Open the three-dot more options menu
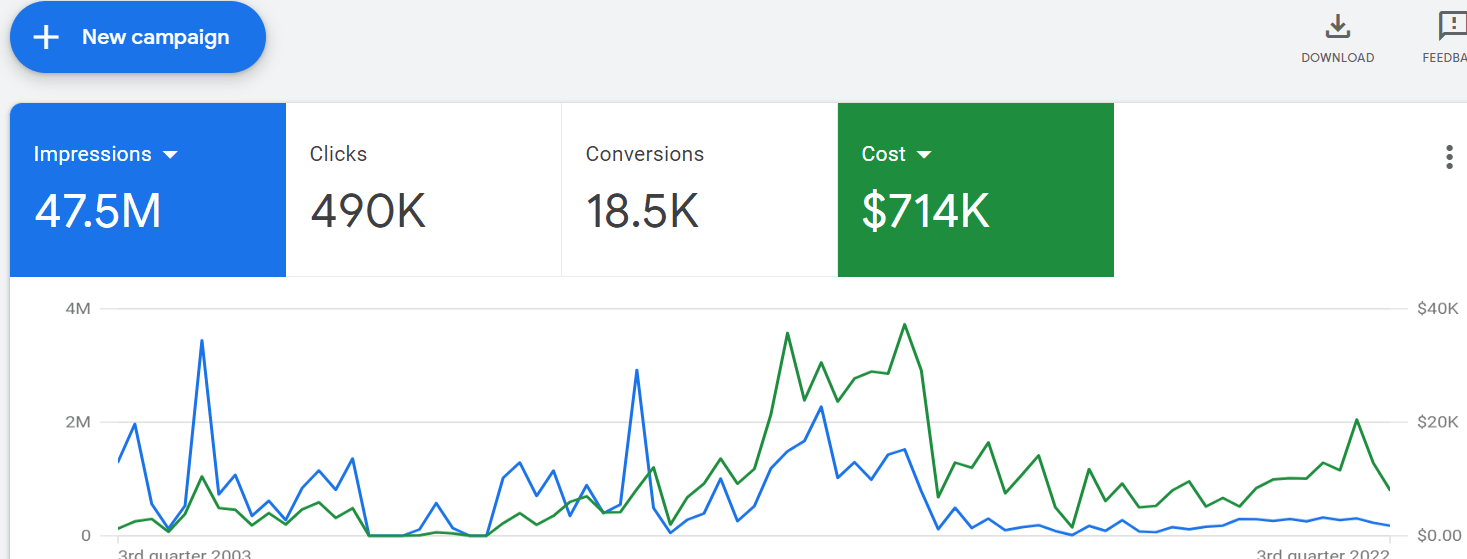 click(x=1449, y=157)
